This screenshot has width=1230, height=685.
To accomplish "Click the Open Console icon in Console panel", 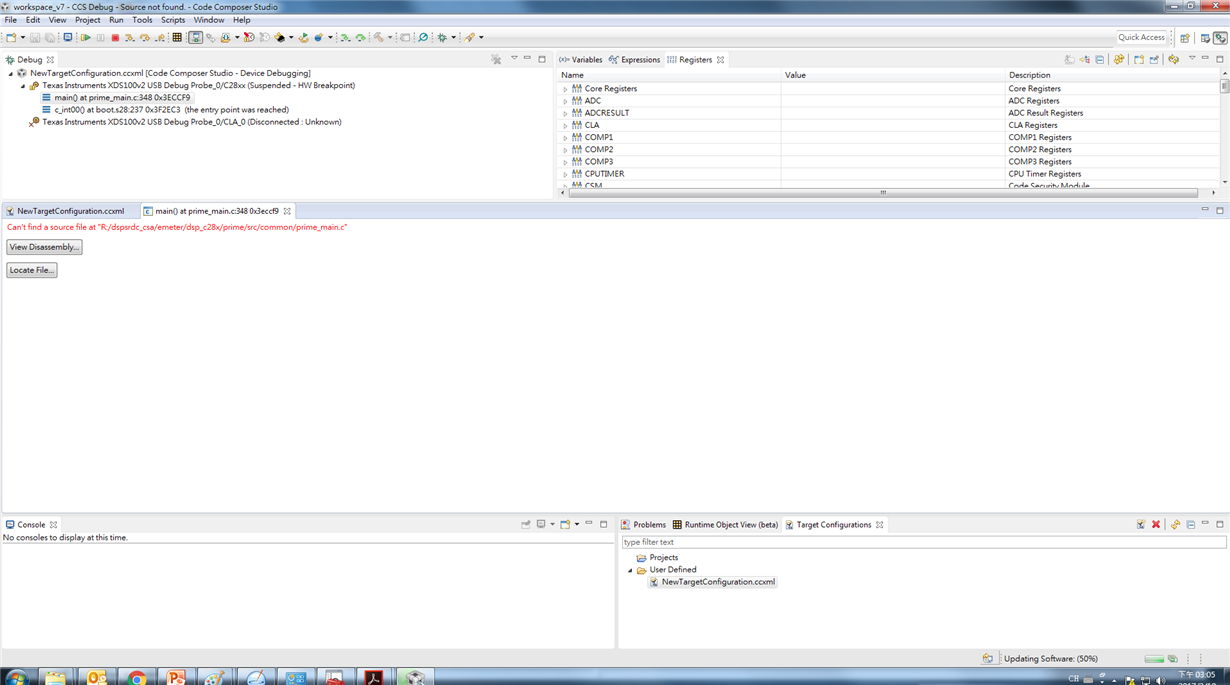I will [565, 524].
